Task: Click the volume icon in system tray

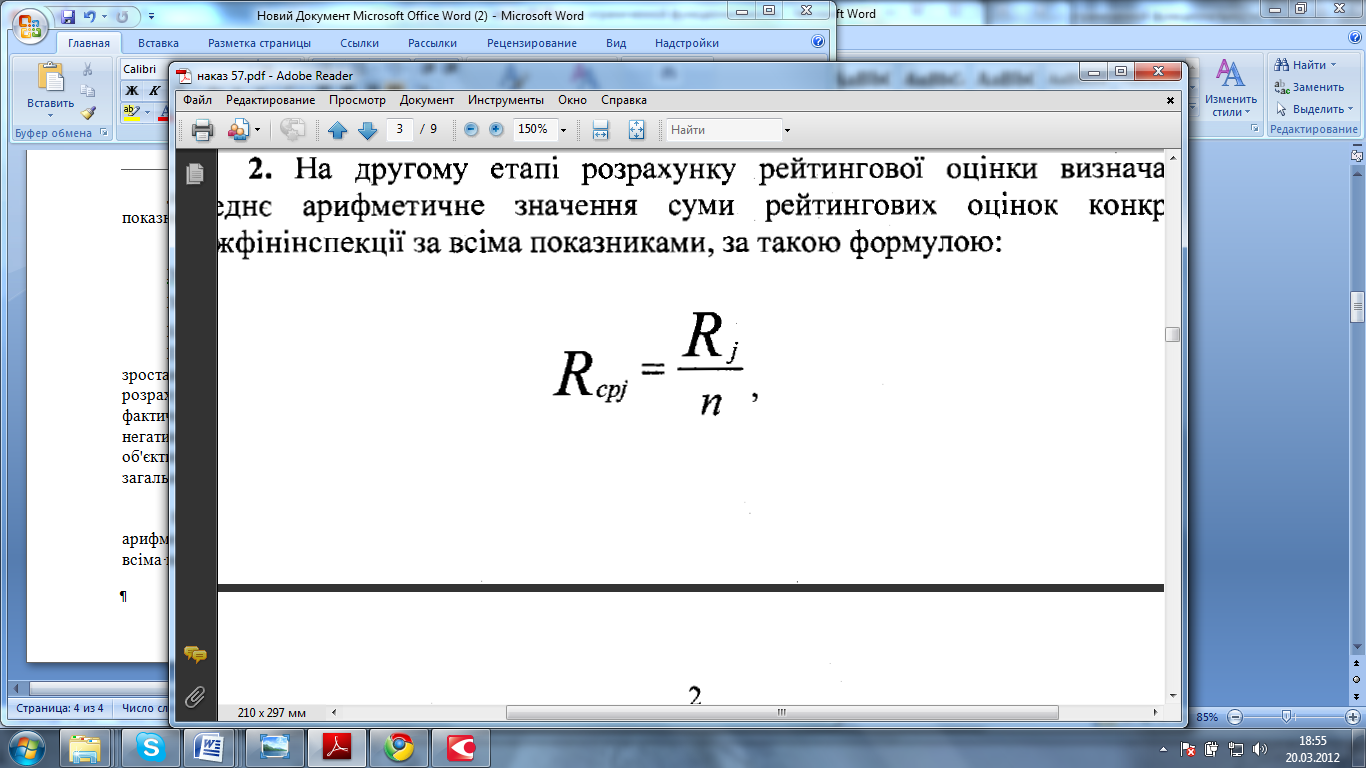Action: pos(1258,748)
